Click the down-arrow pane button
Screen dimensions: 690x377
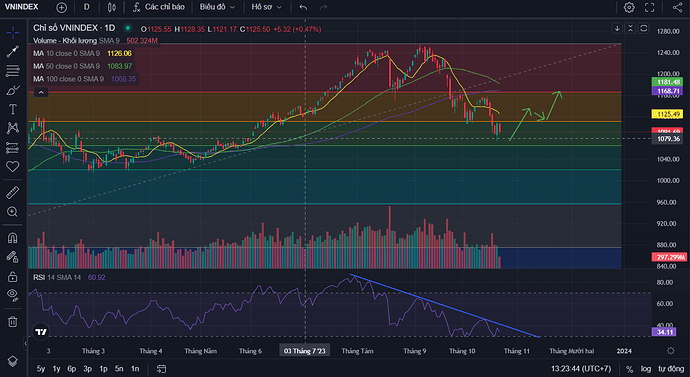[x=617, y=28]
